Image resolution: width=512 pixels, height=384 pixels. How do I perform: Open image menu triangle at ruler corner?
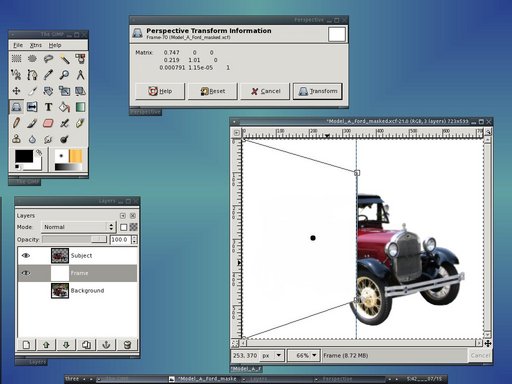[236, 133]
